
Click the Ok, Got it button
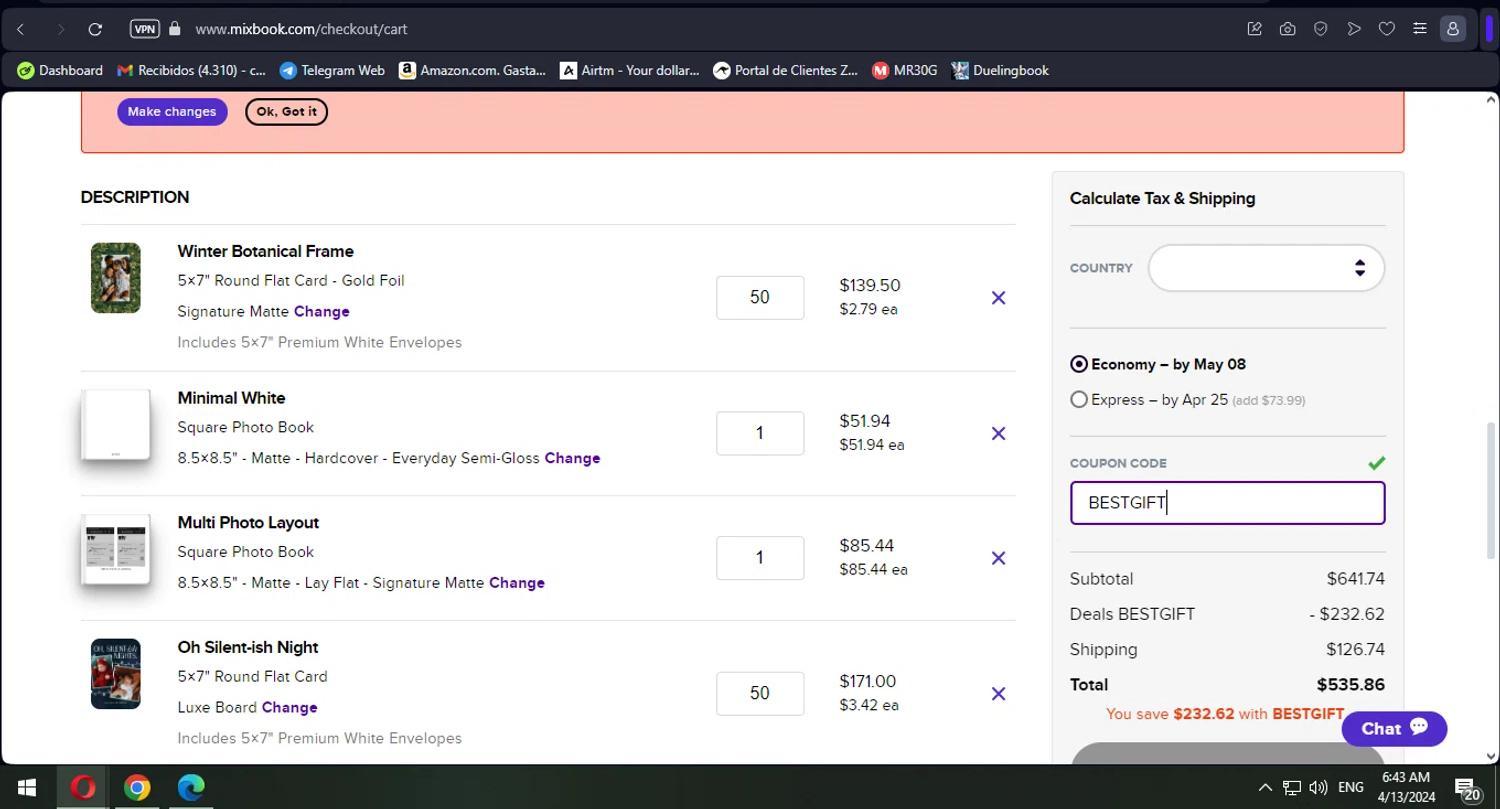pyautogui.click(x=286, y=112)
